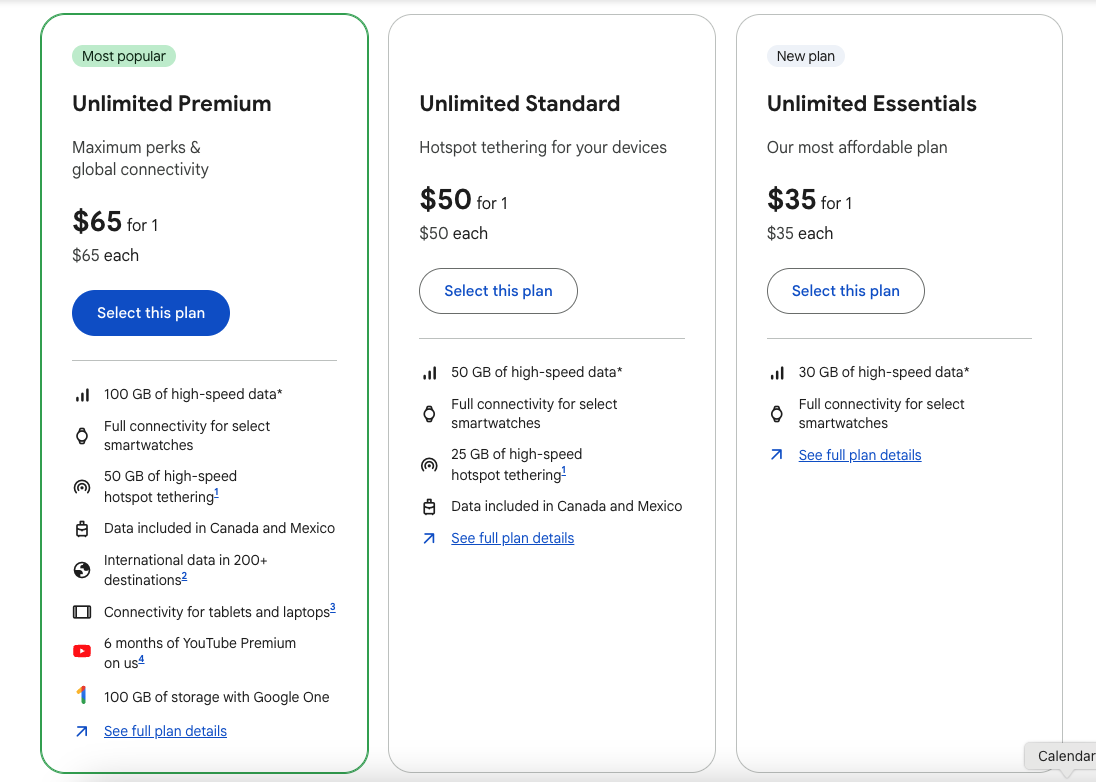
Task: Click hotspot icon in Premium plan
Action: [x=82, y=487]
